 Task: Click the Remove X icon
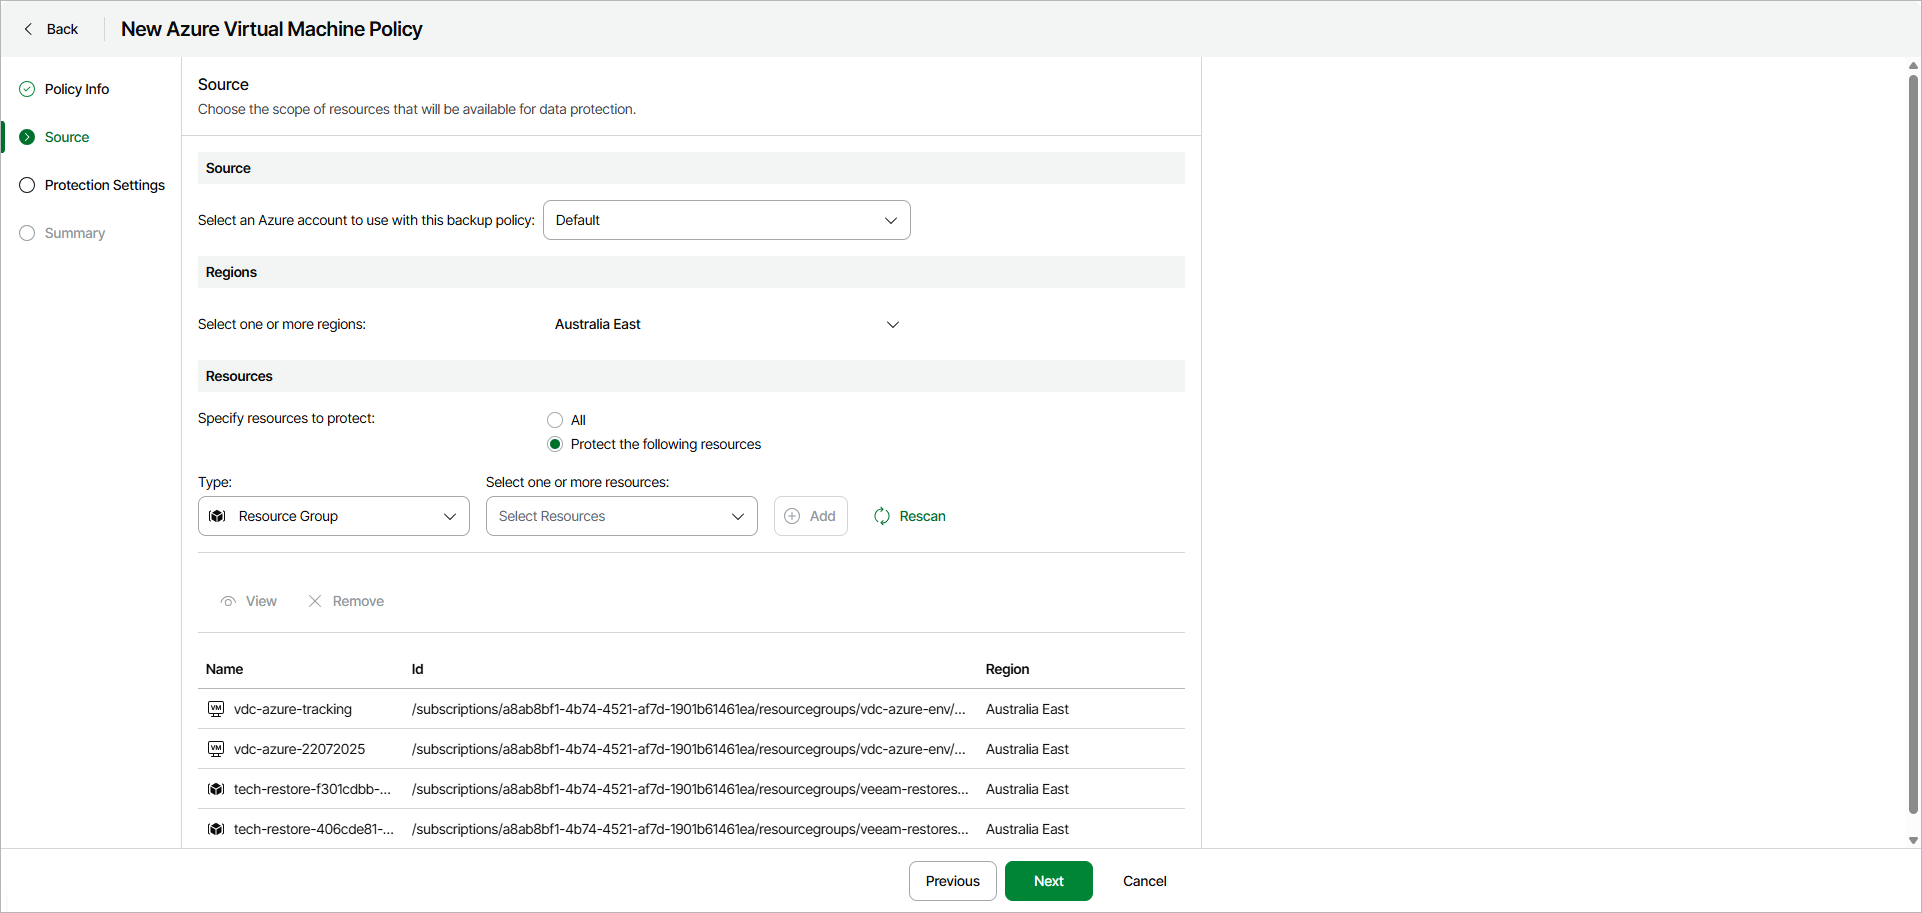(315, 601)
